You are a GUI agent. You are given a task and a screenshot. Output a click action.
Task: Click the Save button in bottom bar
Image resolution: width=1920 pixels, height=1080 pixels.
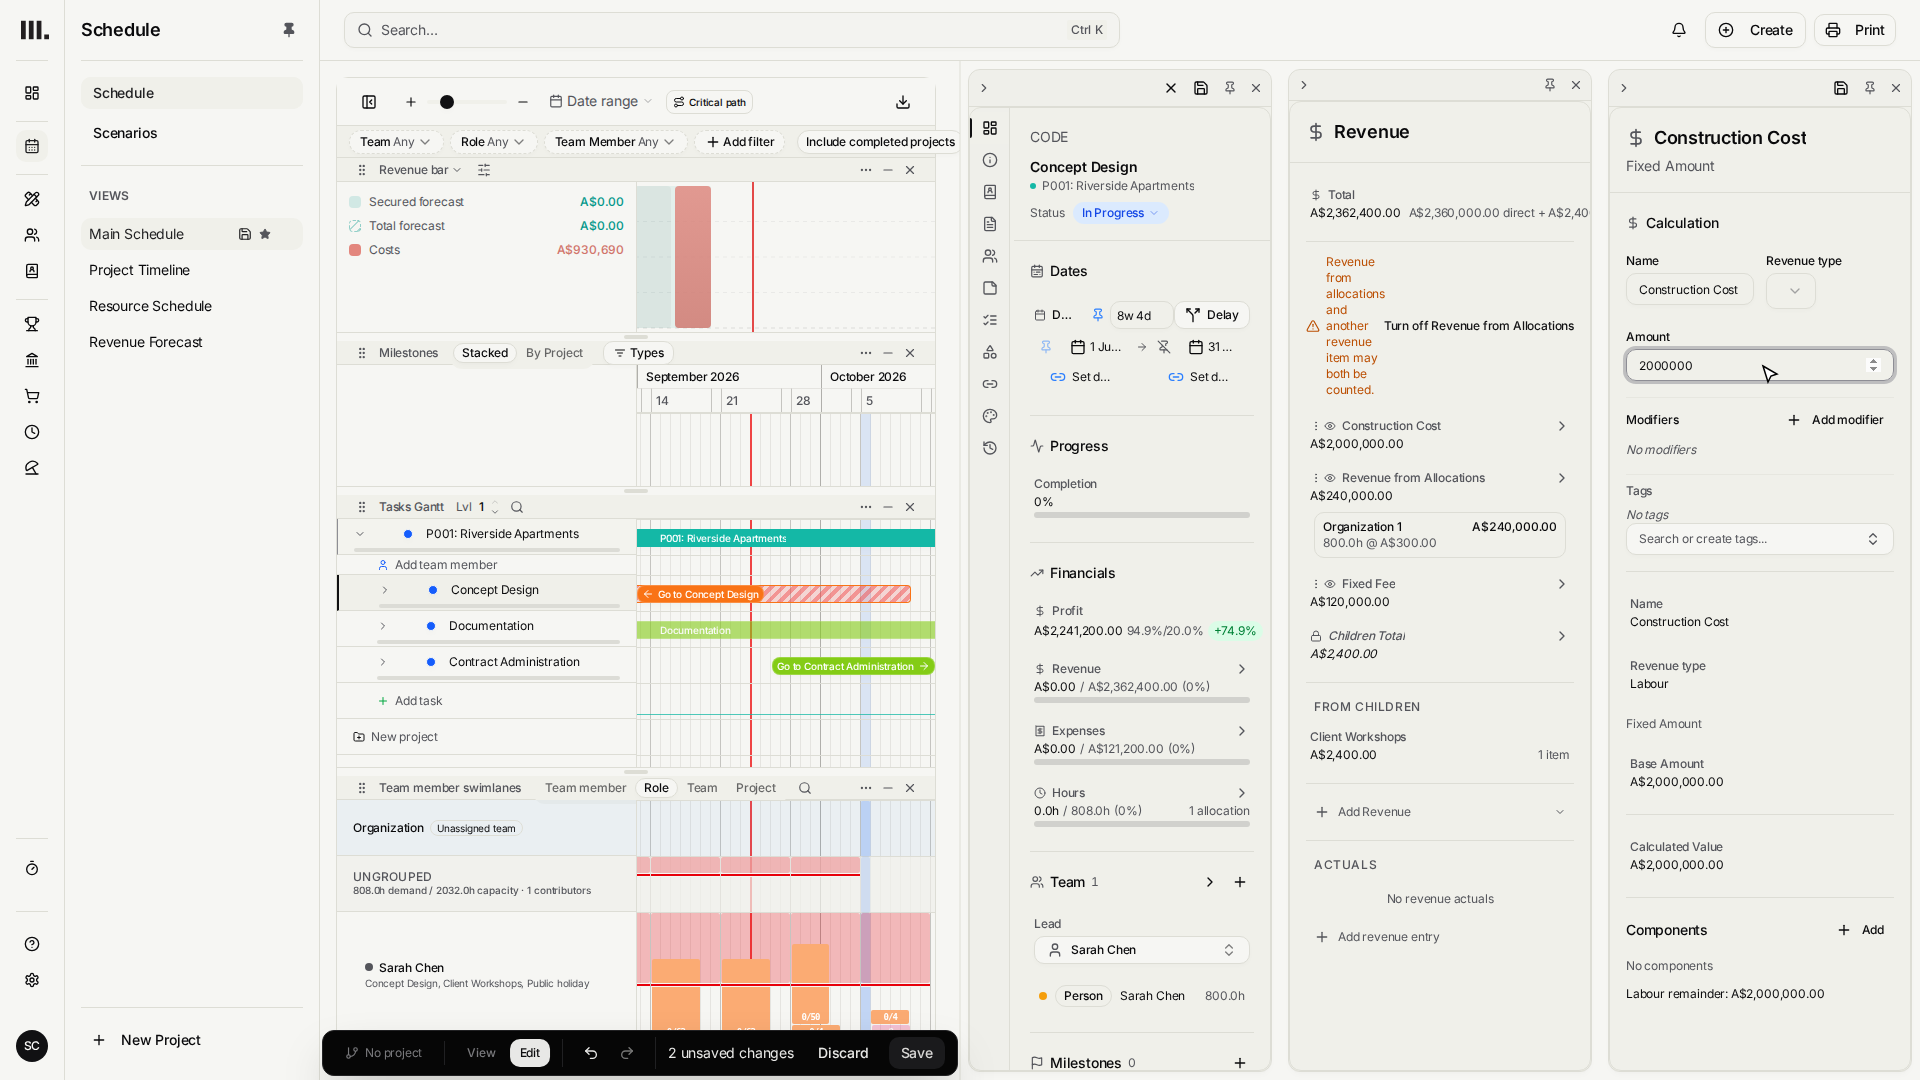click(x=916, y=1053)
